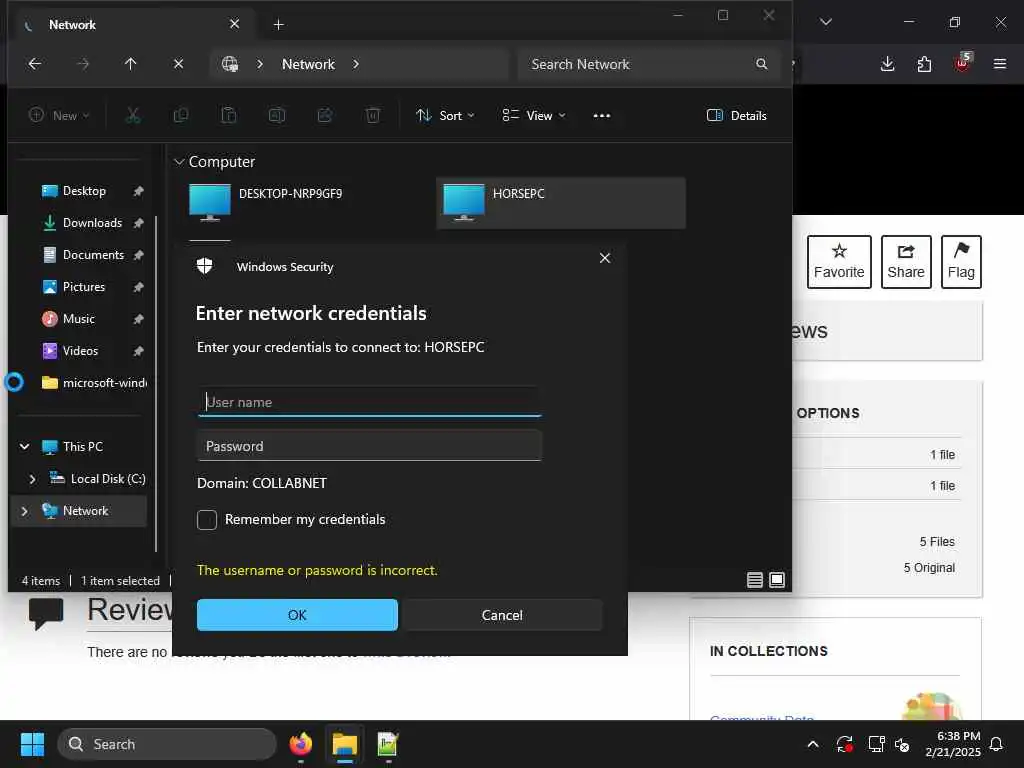The image size is (1024, 768).
Task: Click Network in the address bar
Action: (x=308, y=64)
